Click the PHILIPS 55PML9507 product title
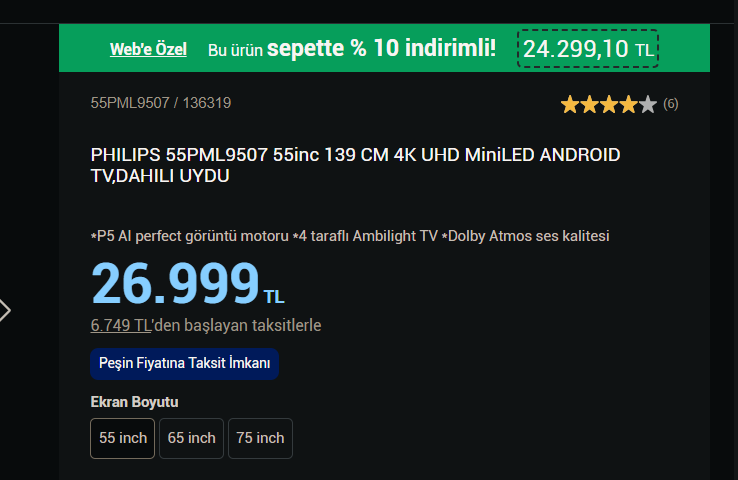The image size is (738, 480). coord(355,165)
